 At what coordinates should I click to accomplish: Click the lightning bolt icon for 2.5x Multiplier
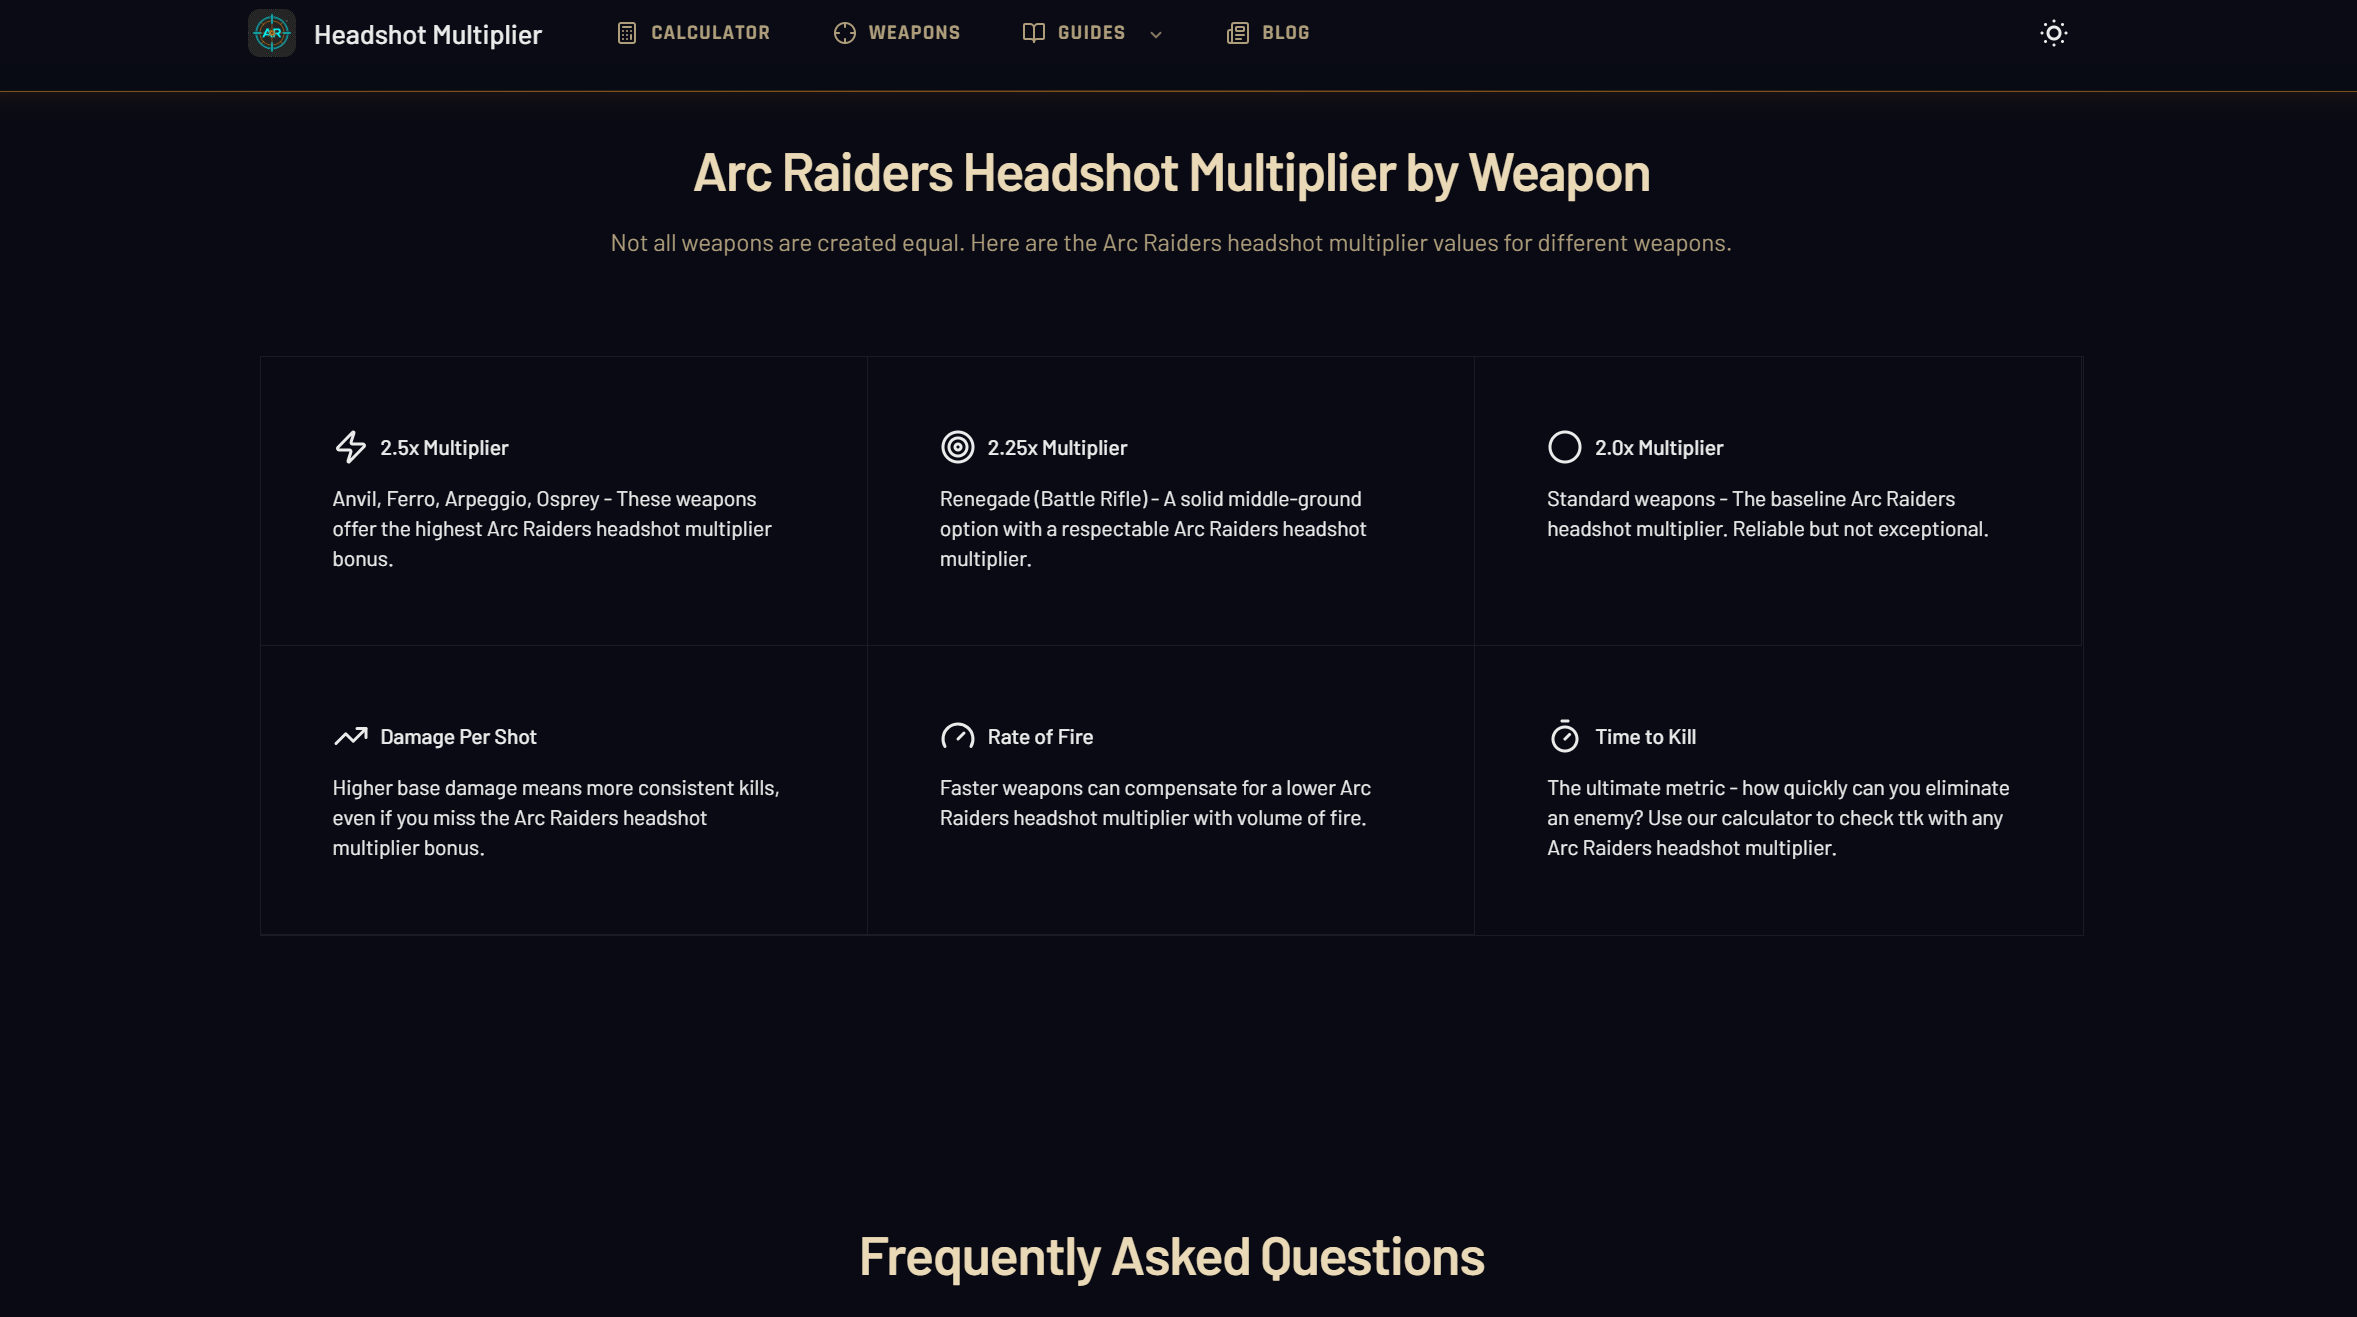(x=350, y=447)
